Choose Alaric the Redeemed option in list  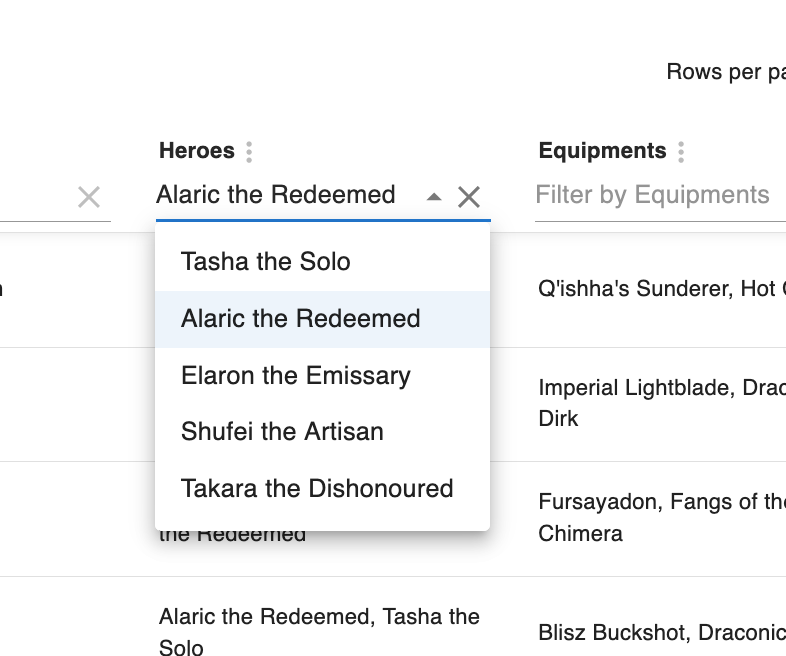(x=300, y=319)
